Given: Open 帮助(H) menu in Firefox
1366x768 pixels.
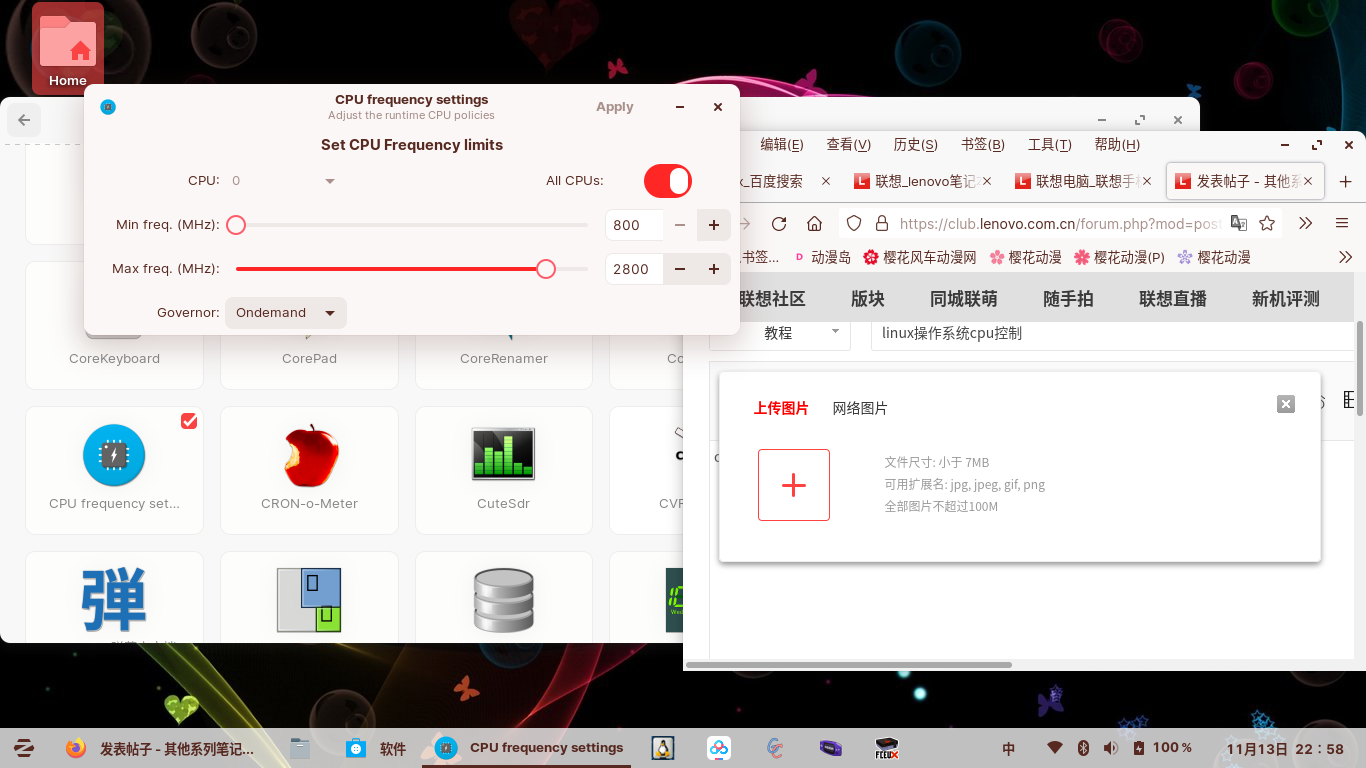Looking at the screenshot, I should (x=1117, y=144).
